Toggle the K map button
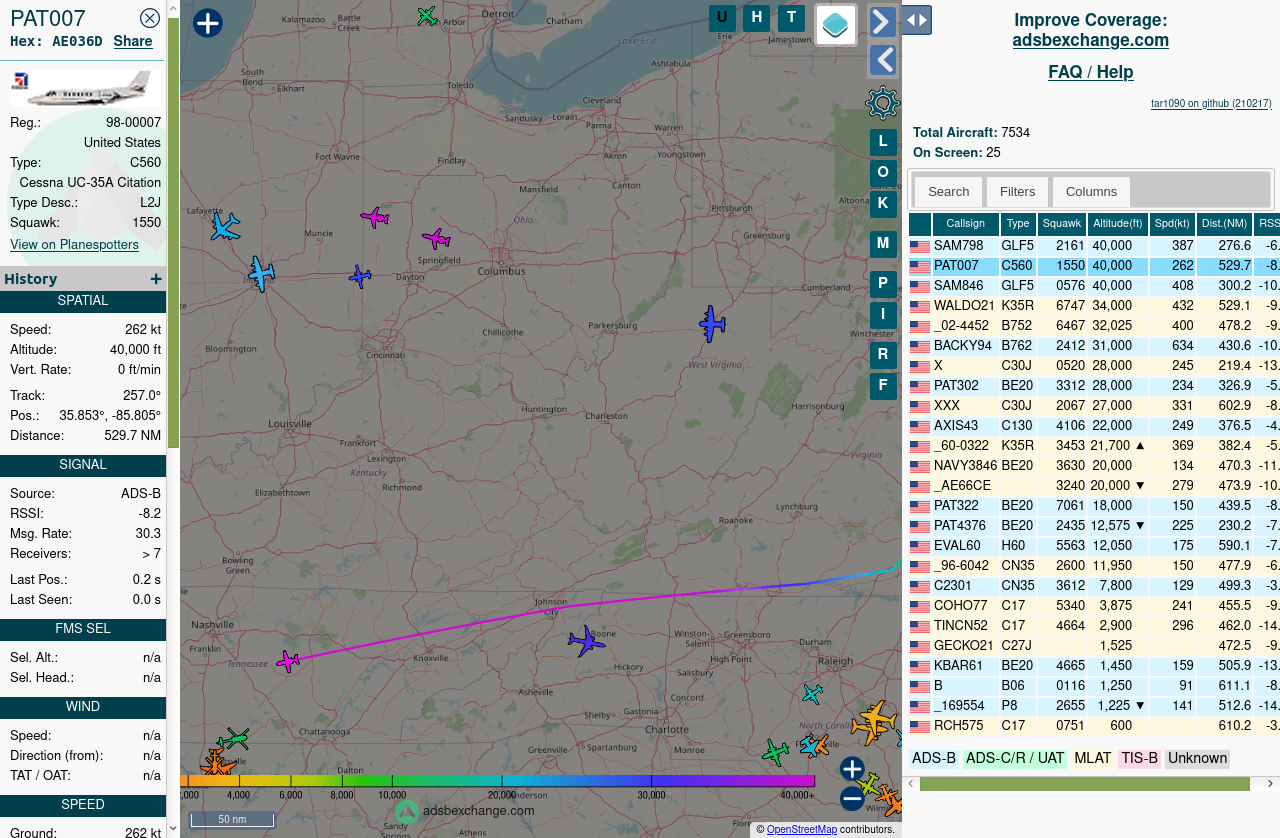 883,204
